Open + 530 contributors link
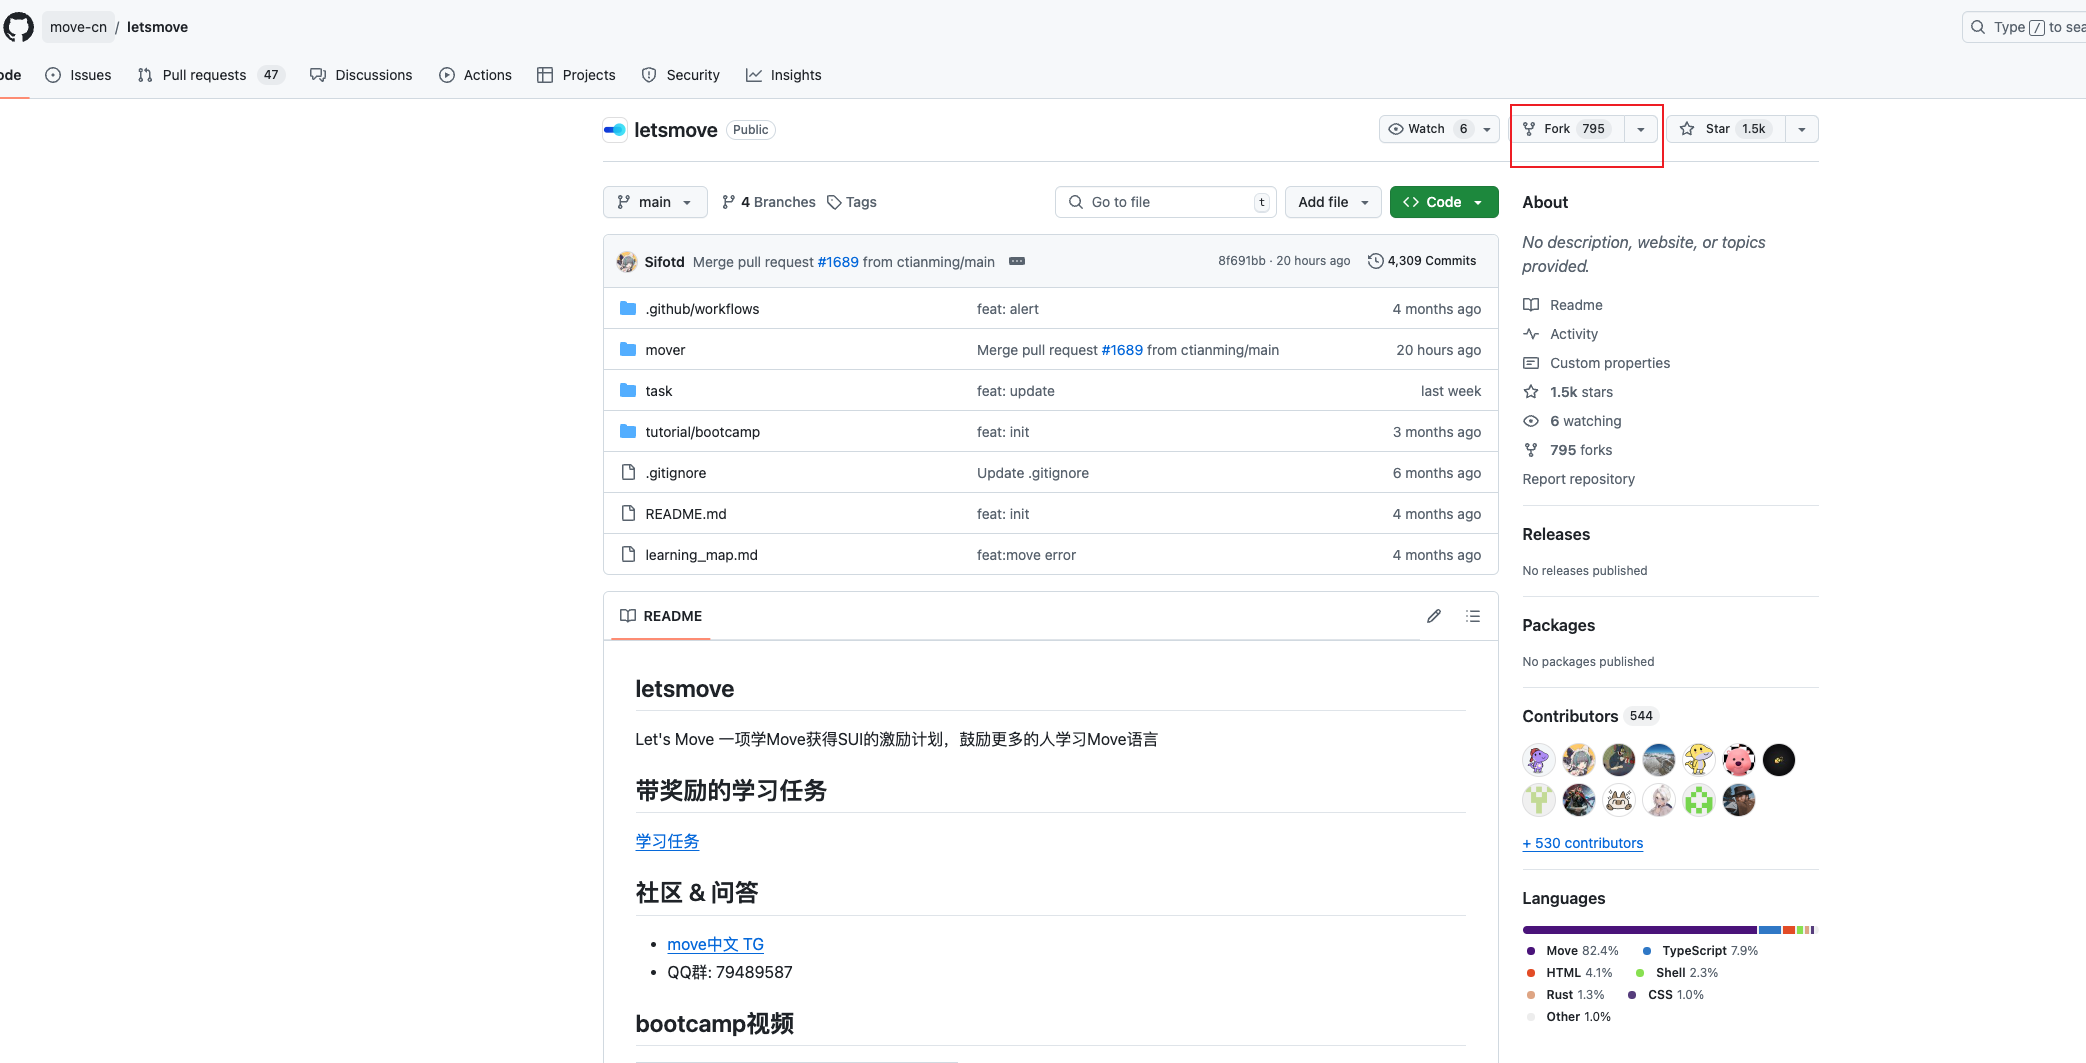 tap(1582, 843)
